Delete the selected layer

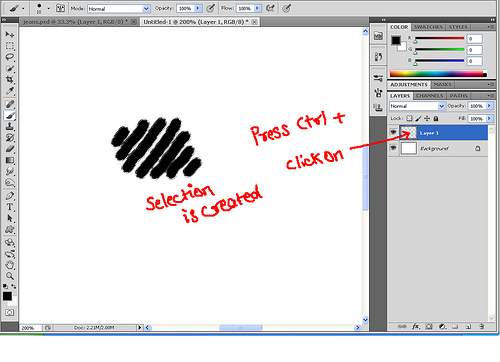pos(481,327)
